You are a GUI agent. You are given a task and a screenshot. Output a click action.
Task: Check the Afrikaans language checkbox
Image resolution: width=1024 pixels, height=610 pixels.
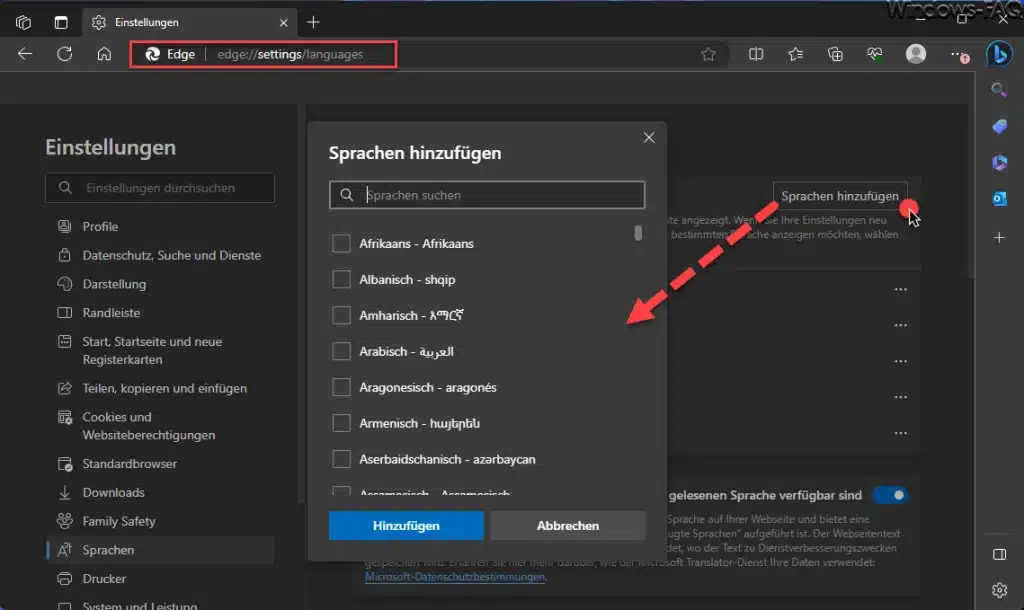coord(342,244)
